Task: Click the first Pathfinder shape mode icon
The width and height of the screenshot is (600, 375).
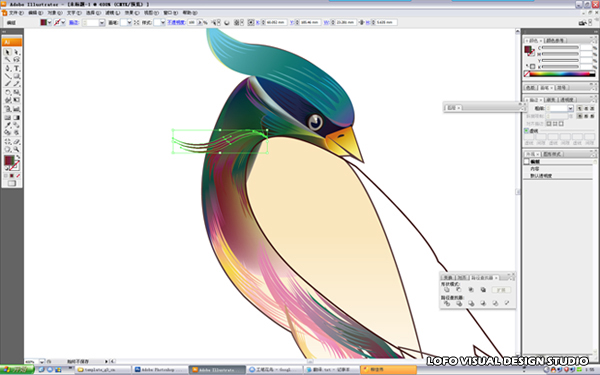Action: point(447,290)
